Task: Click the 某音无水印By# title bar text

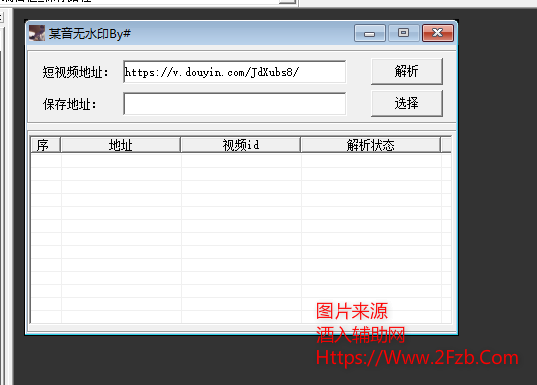Action: coord(90,34)
